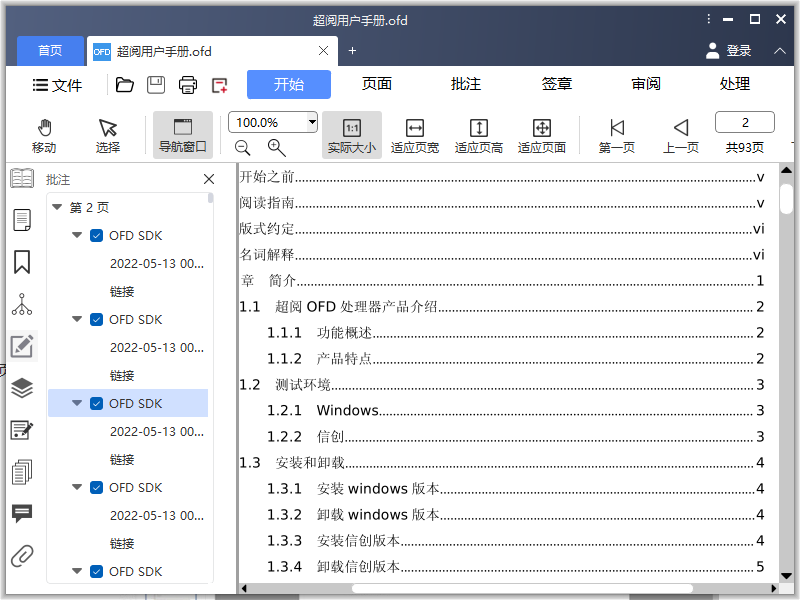Open the 100.0% zoom dropdown
This screenshot has height=600, width=800.
[x=312, y=122]
